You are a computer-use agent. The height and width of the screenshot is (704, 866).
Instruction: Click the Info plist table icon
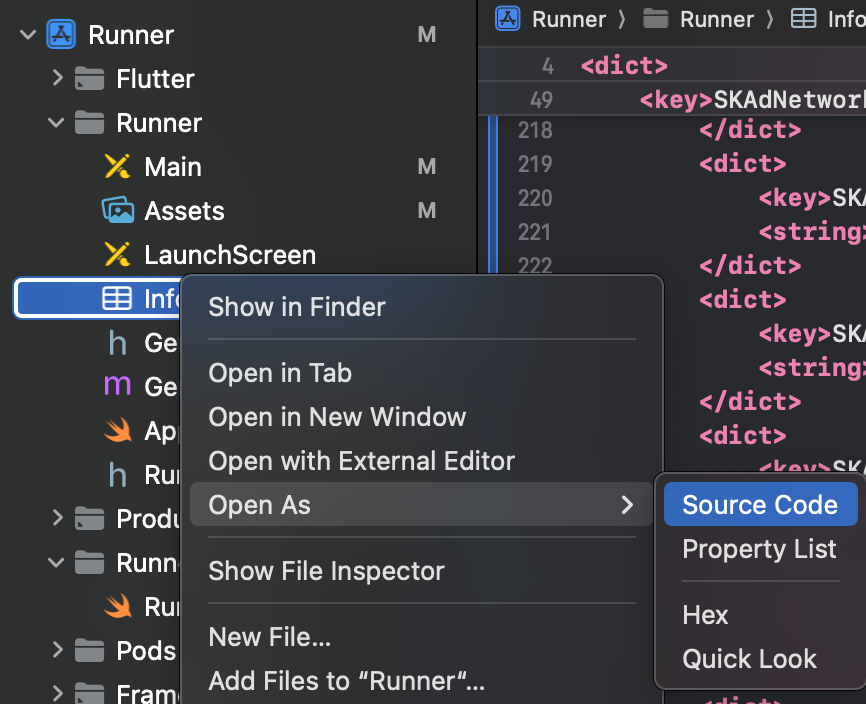tap(117, 299)
